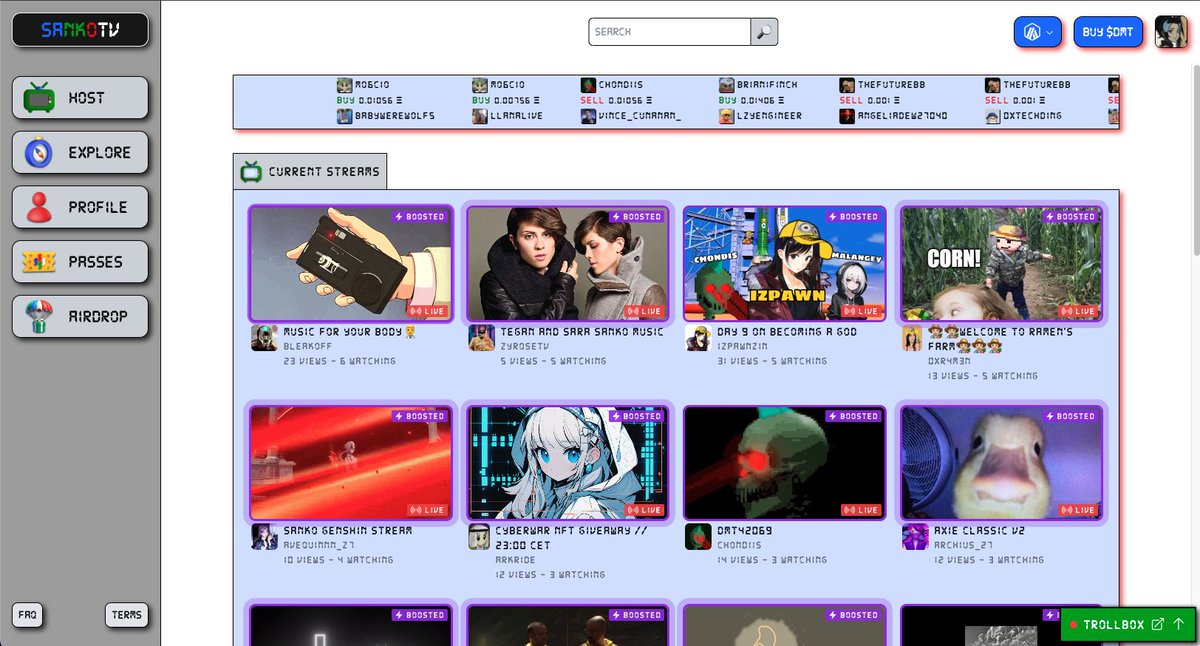The width and height of the screenshot is (1200, 646).
Task: Click 0xr4m3n's avatar icon
Action: pos(912,339)
